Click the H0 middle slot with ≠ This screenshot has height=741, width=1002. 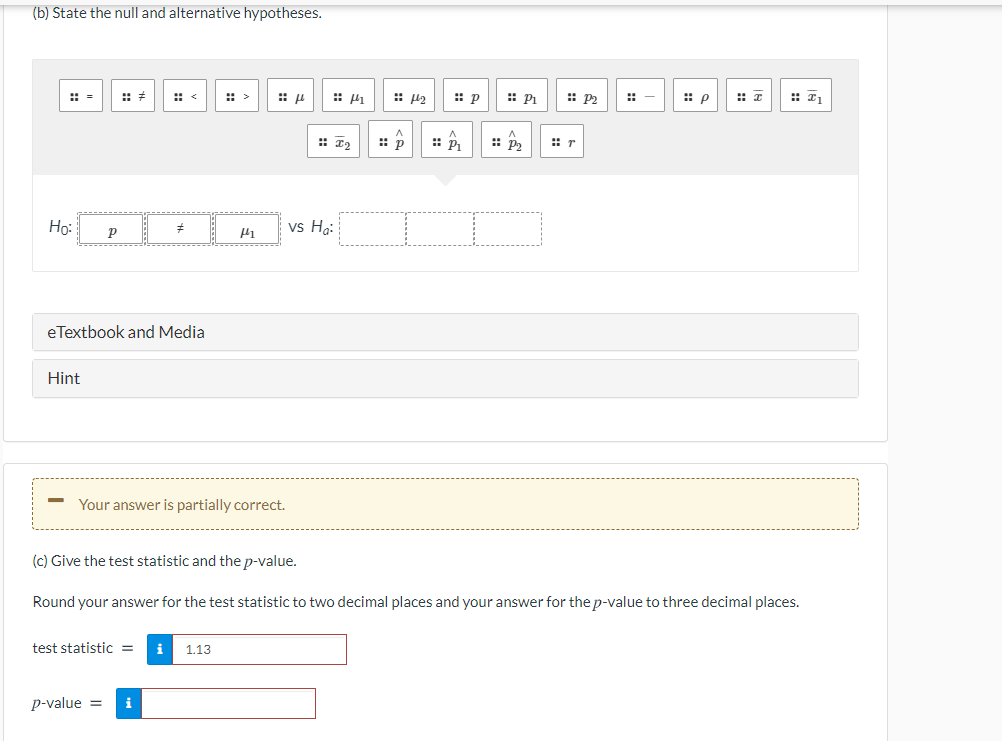point(179,229)
